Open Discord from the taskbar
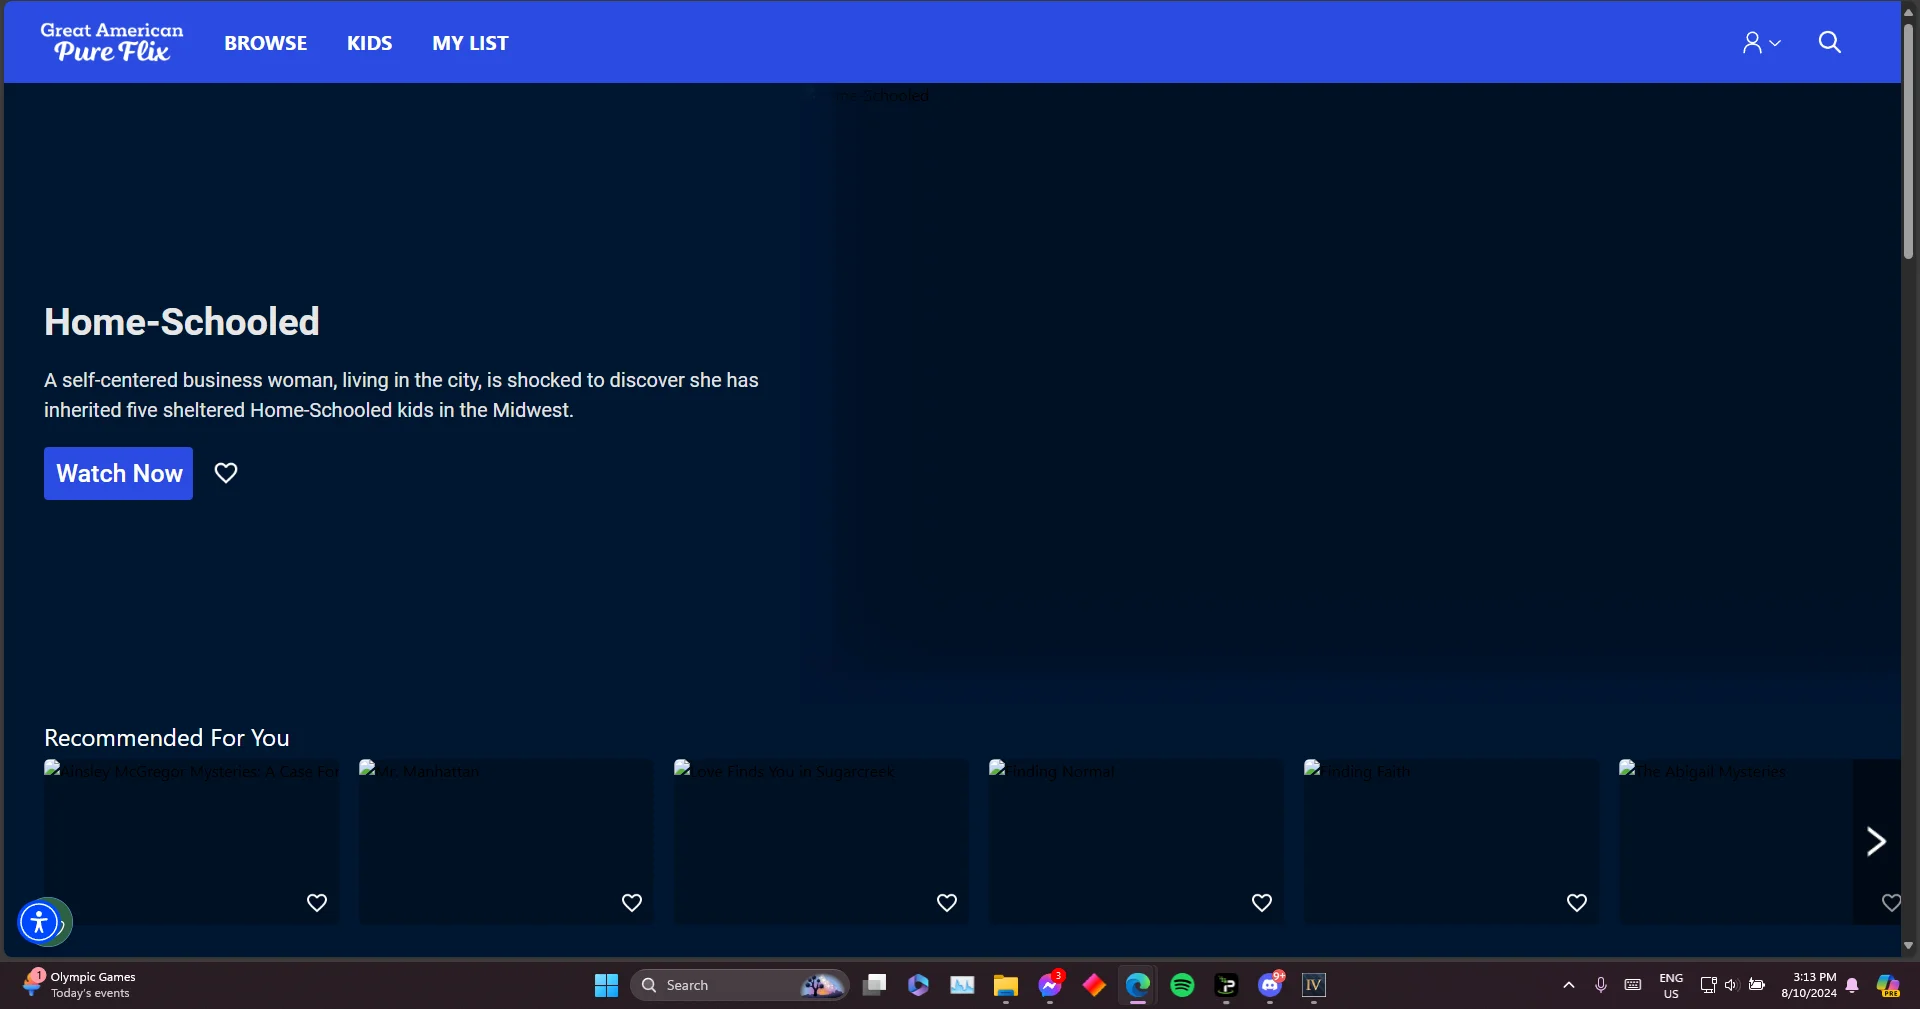This screenshot has height=1009, width=1920. click(1270, 985)
